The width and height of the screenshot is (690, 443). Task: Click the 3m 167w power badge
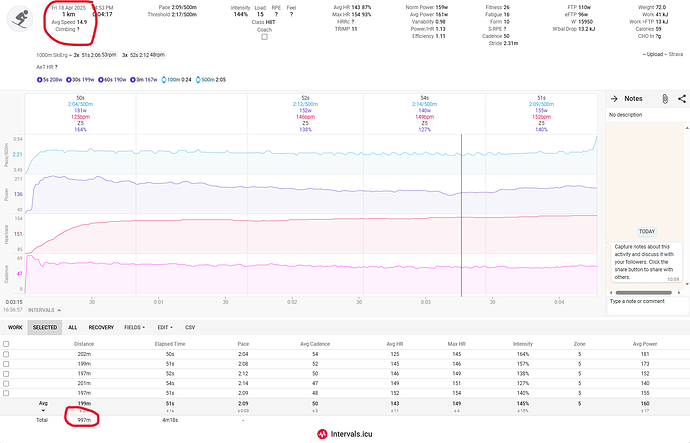coord(143,80)
